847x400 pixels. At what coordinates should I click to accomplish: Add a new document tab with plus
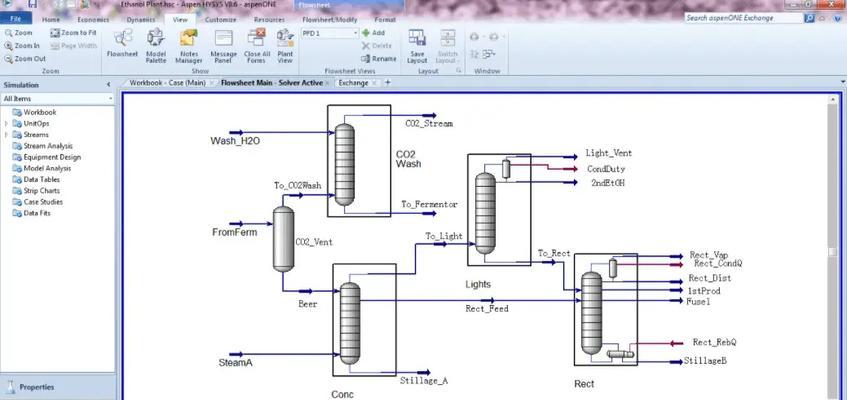click(x=387, y=83)
